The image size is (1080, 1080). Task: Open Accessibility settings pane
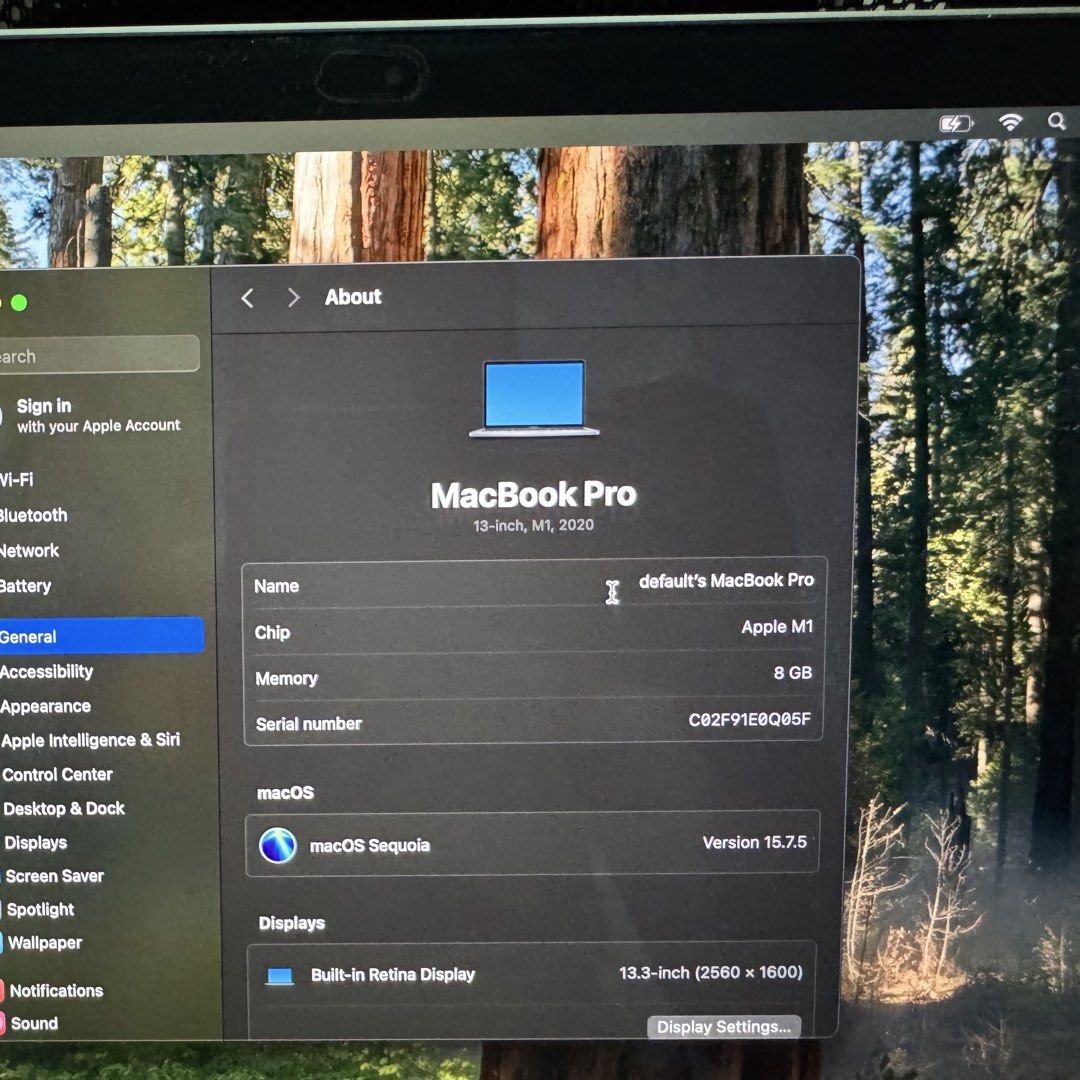[x=46, y=672]
